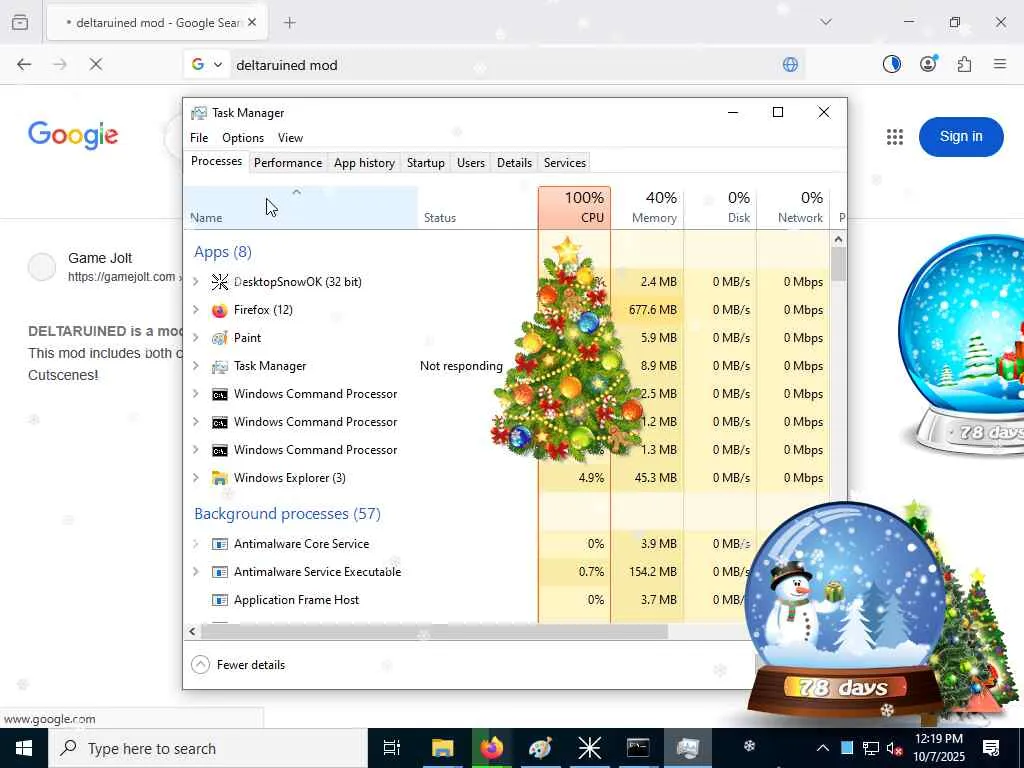Expand Antimalware Service Executable entry

196,572
